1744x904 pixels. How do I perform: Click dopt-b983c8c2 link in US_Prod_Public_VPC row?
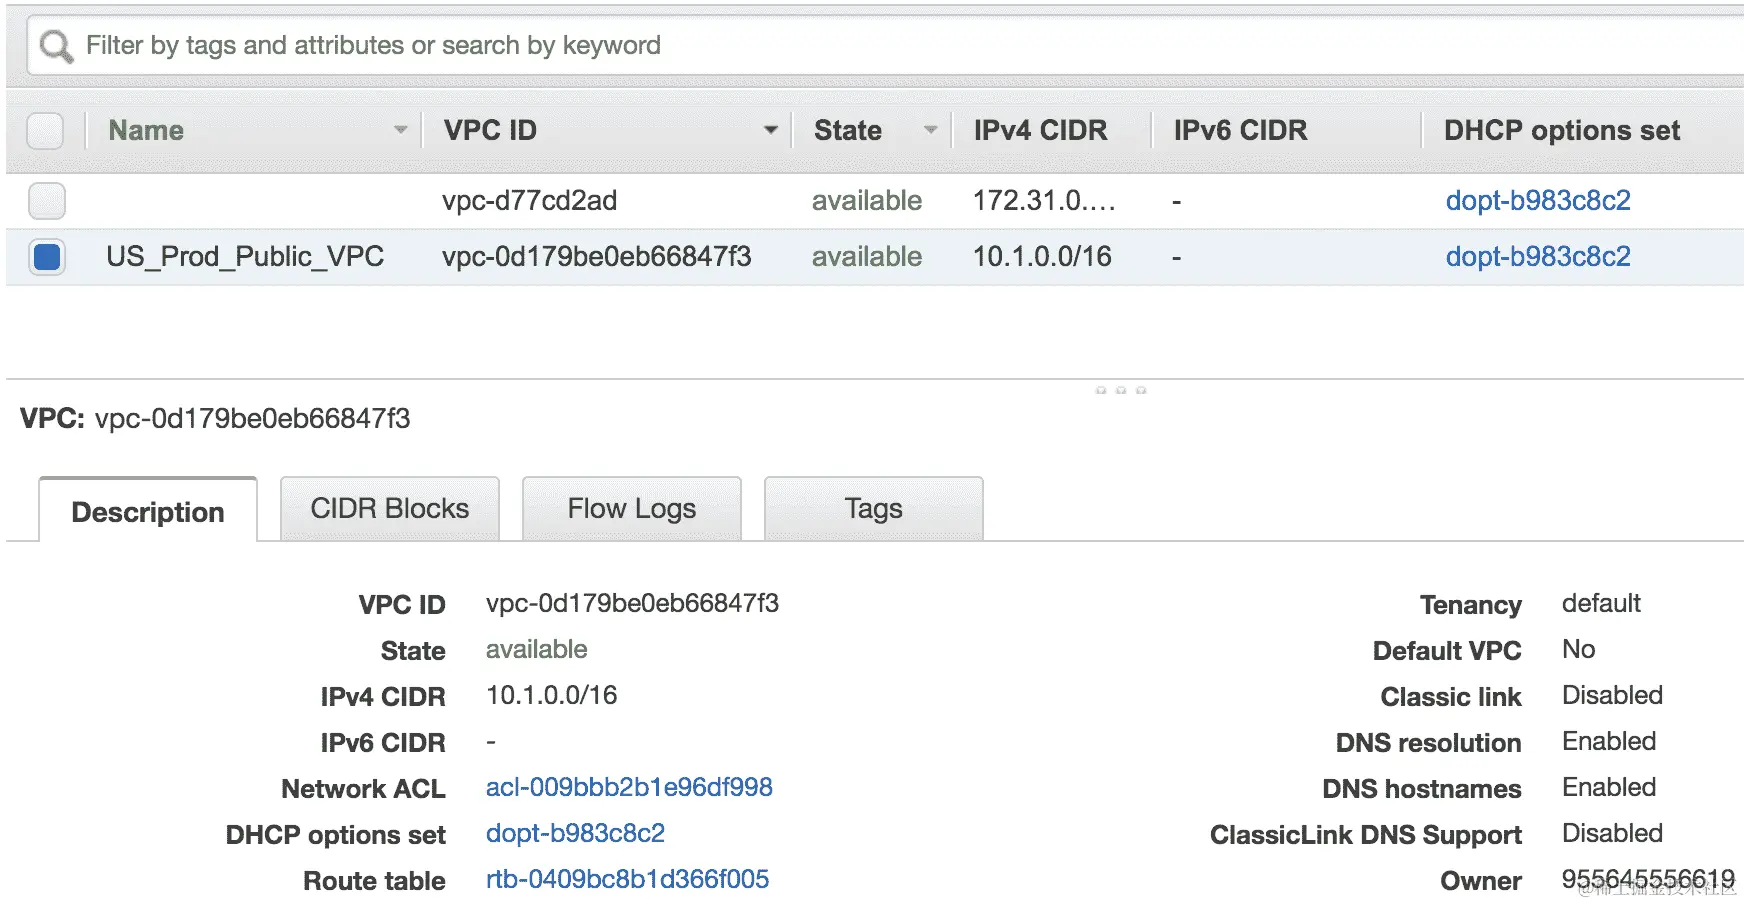click(1538, 257)
